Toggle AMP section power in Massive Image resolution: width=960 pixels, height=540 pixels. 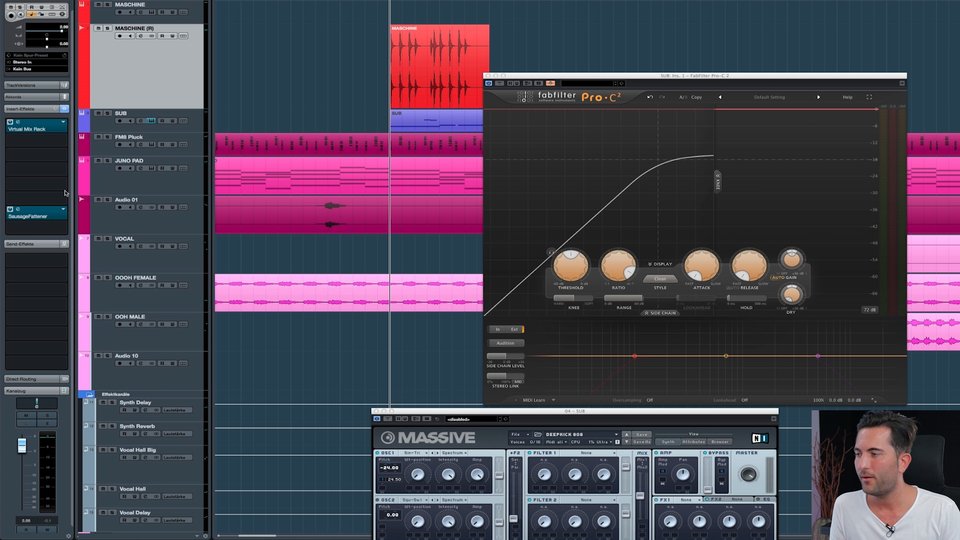(656, 453)
